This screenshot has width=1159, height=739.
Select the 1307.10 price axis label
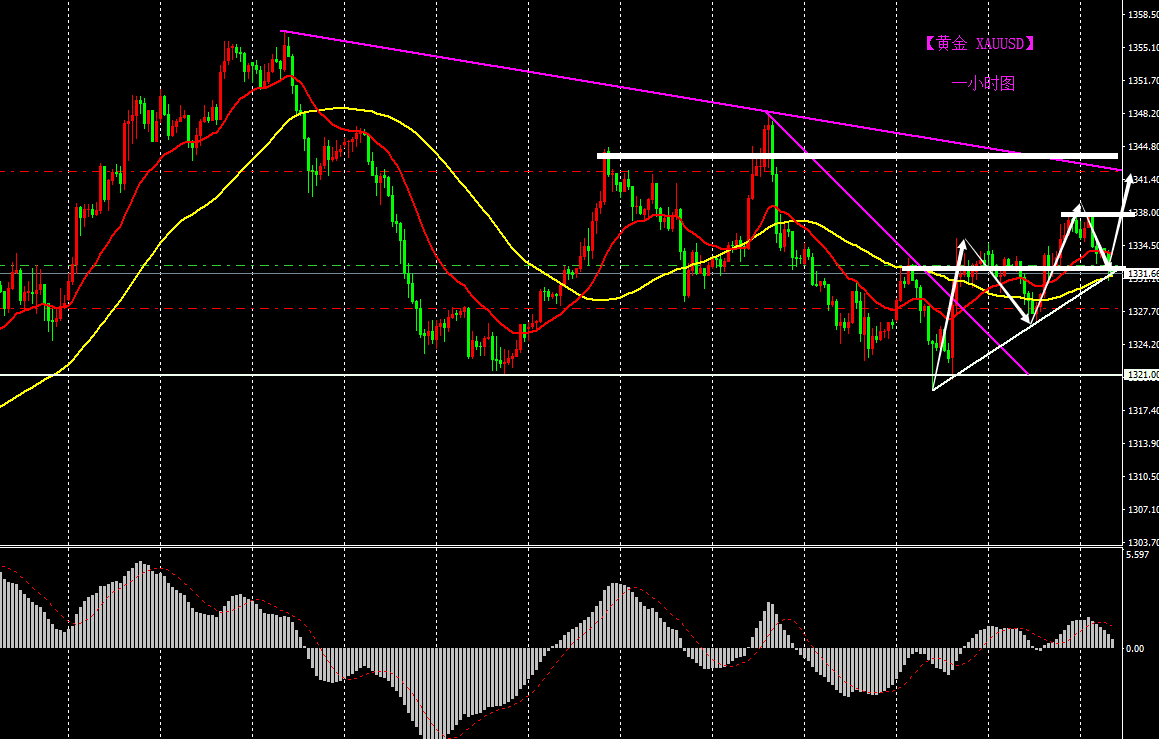(1143, 509)
